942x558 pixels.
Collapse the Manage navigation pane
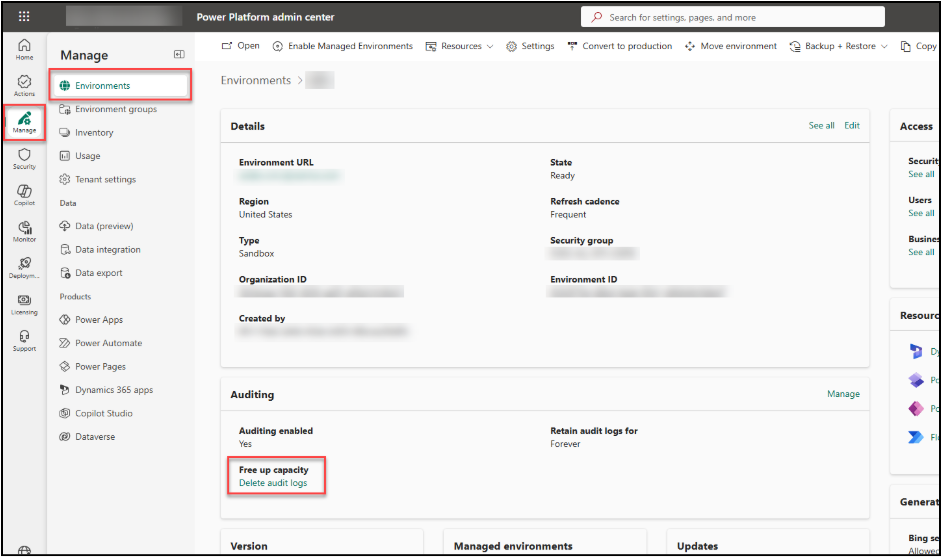pyautogui.click(x=179, y=54)
